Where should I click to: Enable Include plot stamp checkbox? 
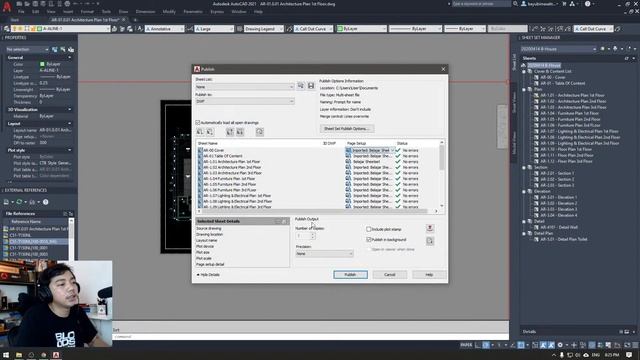[x=369, y=229]
